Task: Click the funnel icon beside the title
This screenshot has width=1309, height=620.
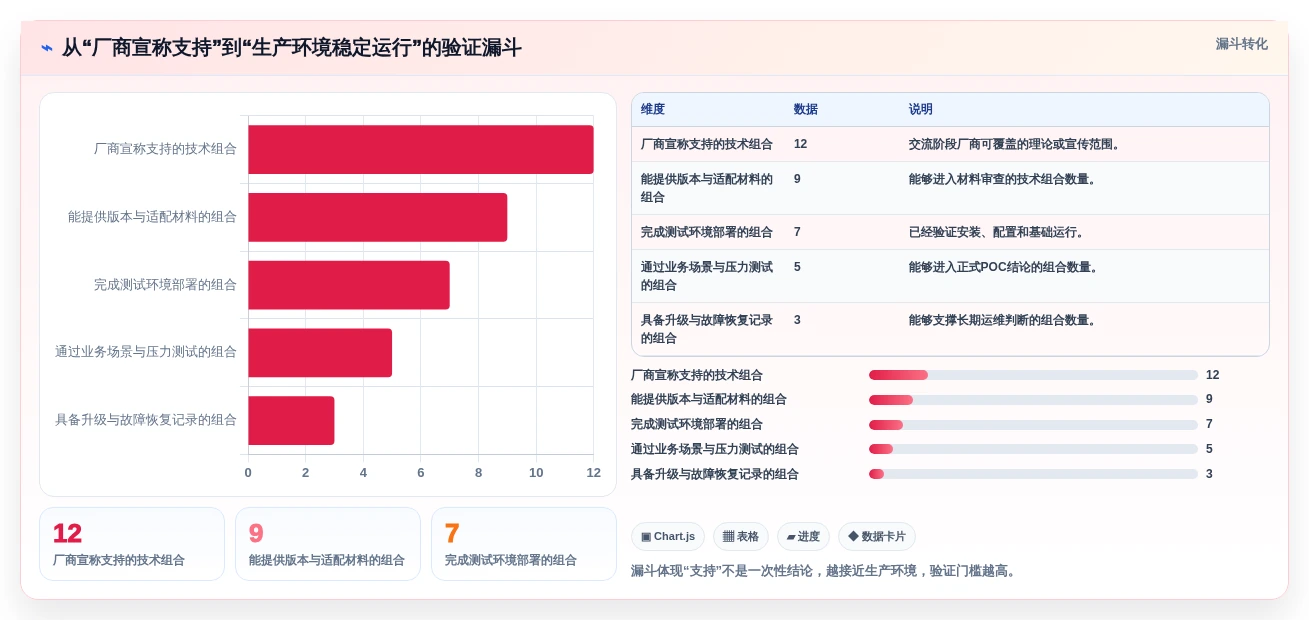Action: coord(47,48)
